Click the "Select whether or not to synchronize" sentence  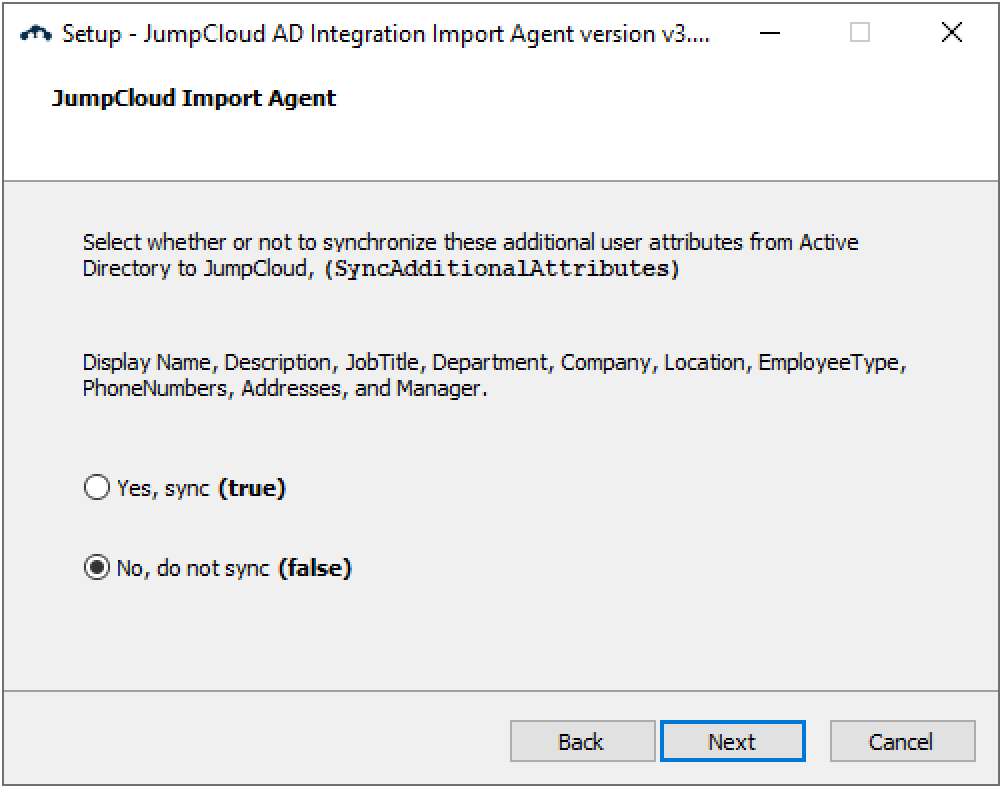pyautogui.click(x=470, y=242)
